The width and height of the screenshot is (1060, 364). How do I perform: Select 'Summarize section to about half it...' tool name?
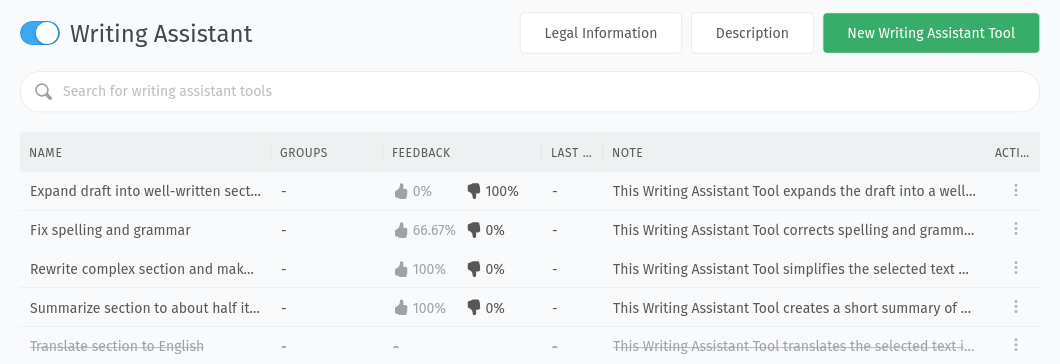click(145, 308)
